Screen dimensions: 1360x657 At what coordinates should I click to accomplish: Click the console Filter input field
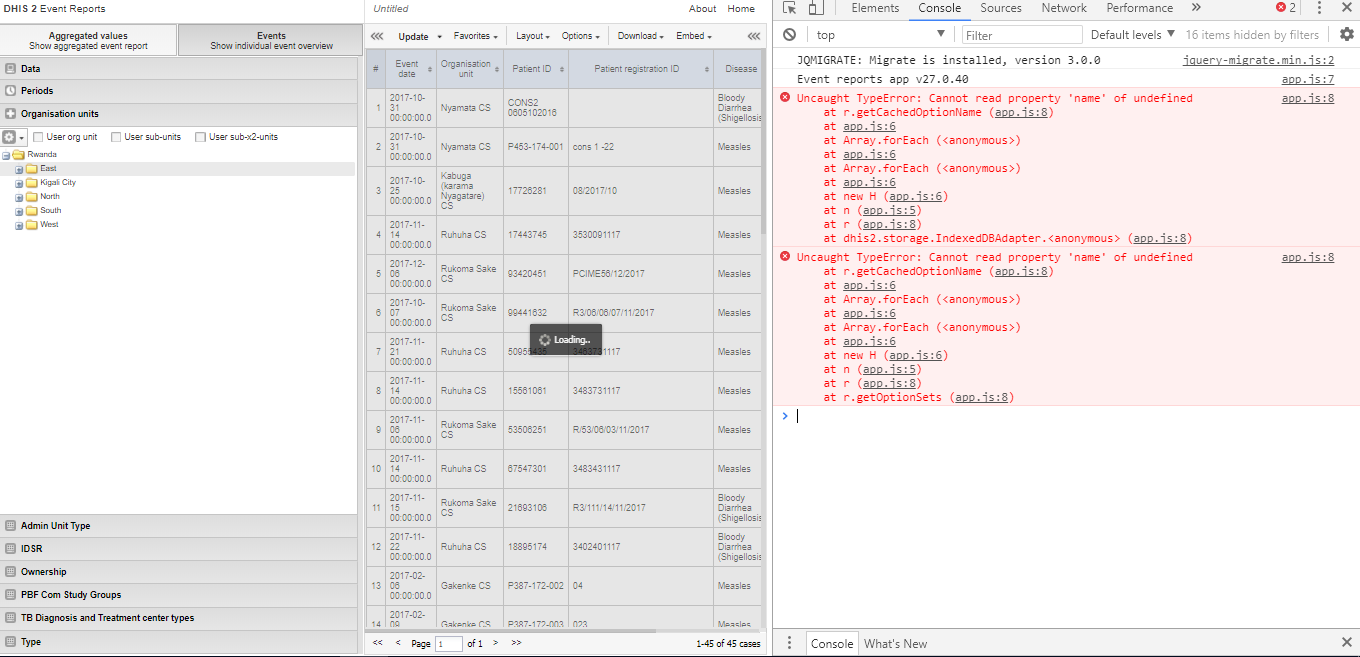pyautogui.click(x=1022, y=35)
